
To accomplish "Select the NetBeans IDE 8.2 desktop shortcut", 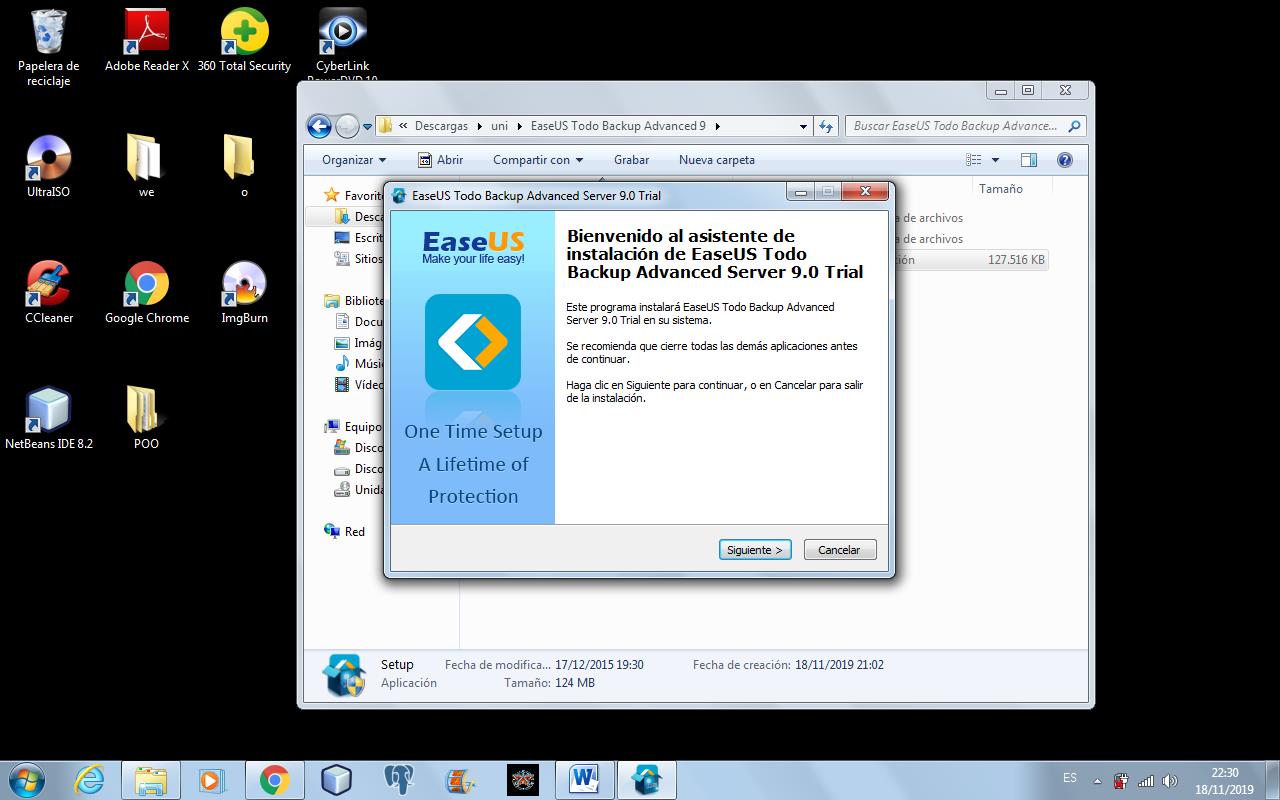I will pos(49,419).
